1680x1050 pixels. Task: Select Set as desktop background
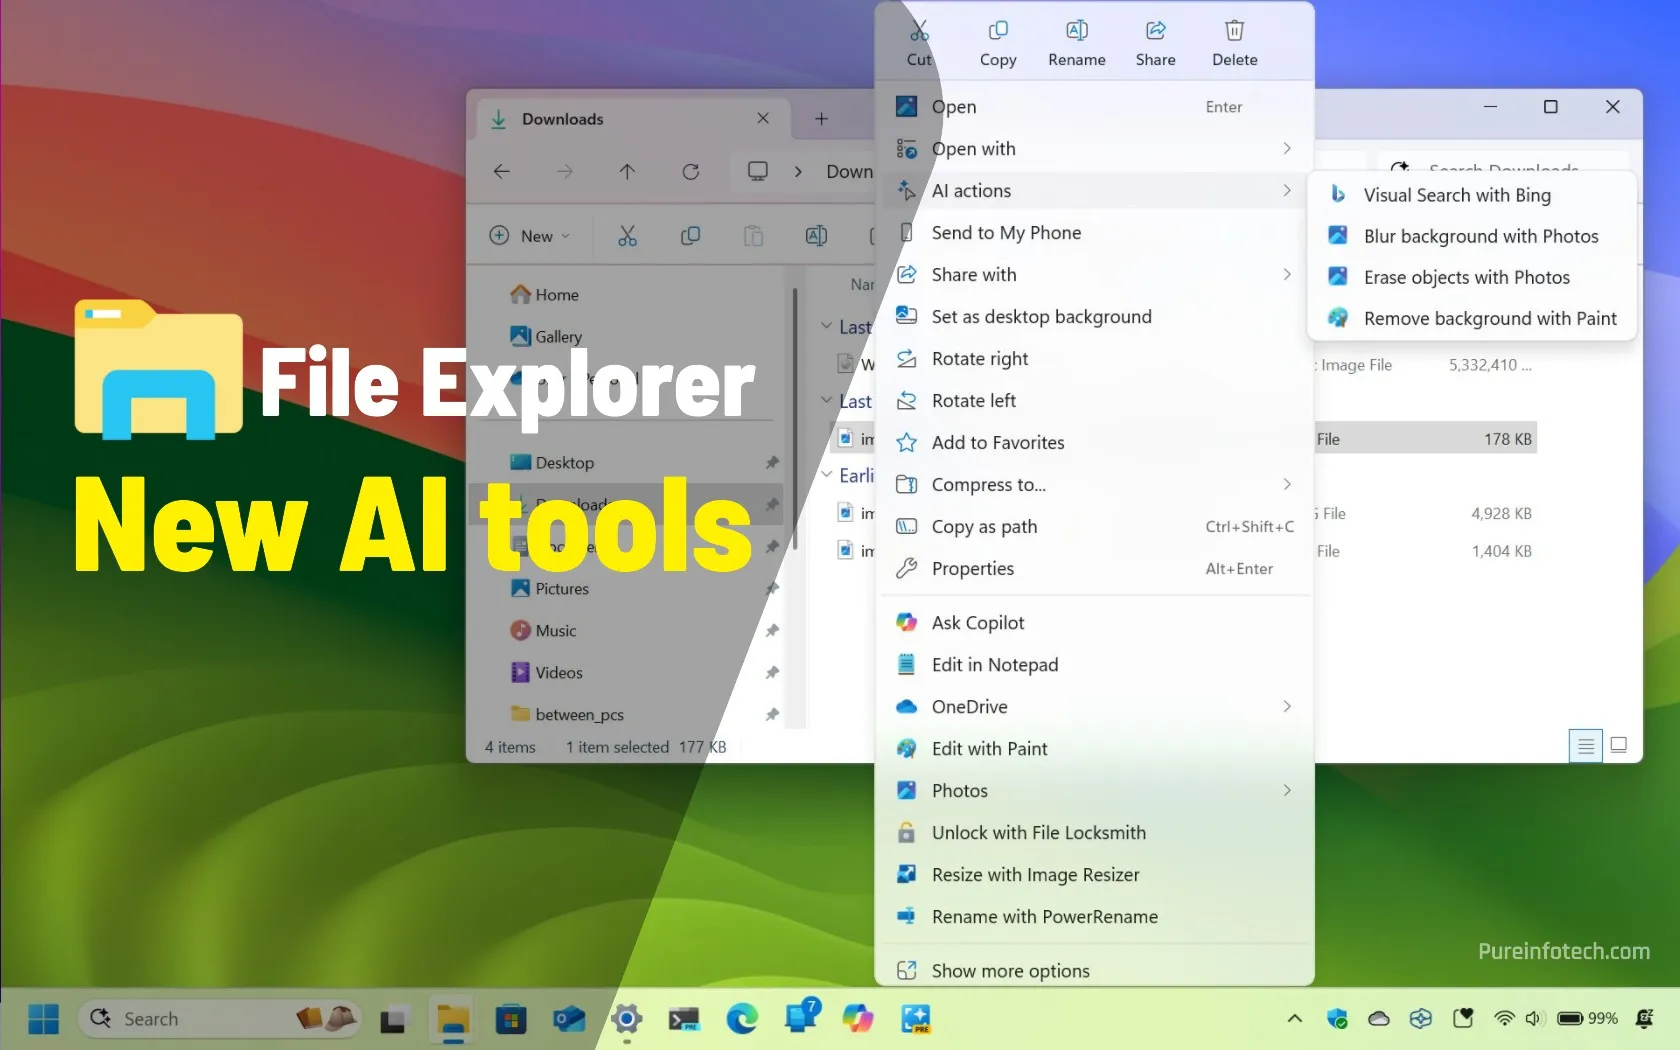tap(1095, 317)
